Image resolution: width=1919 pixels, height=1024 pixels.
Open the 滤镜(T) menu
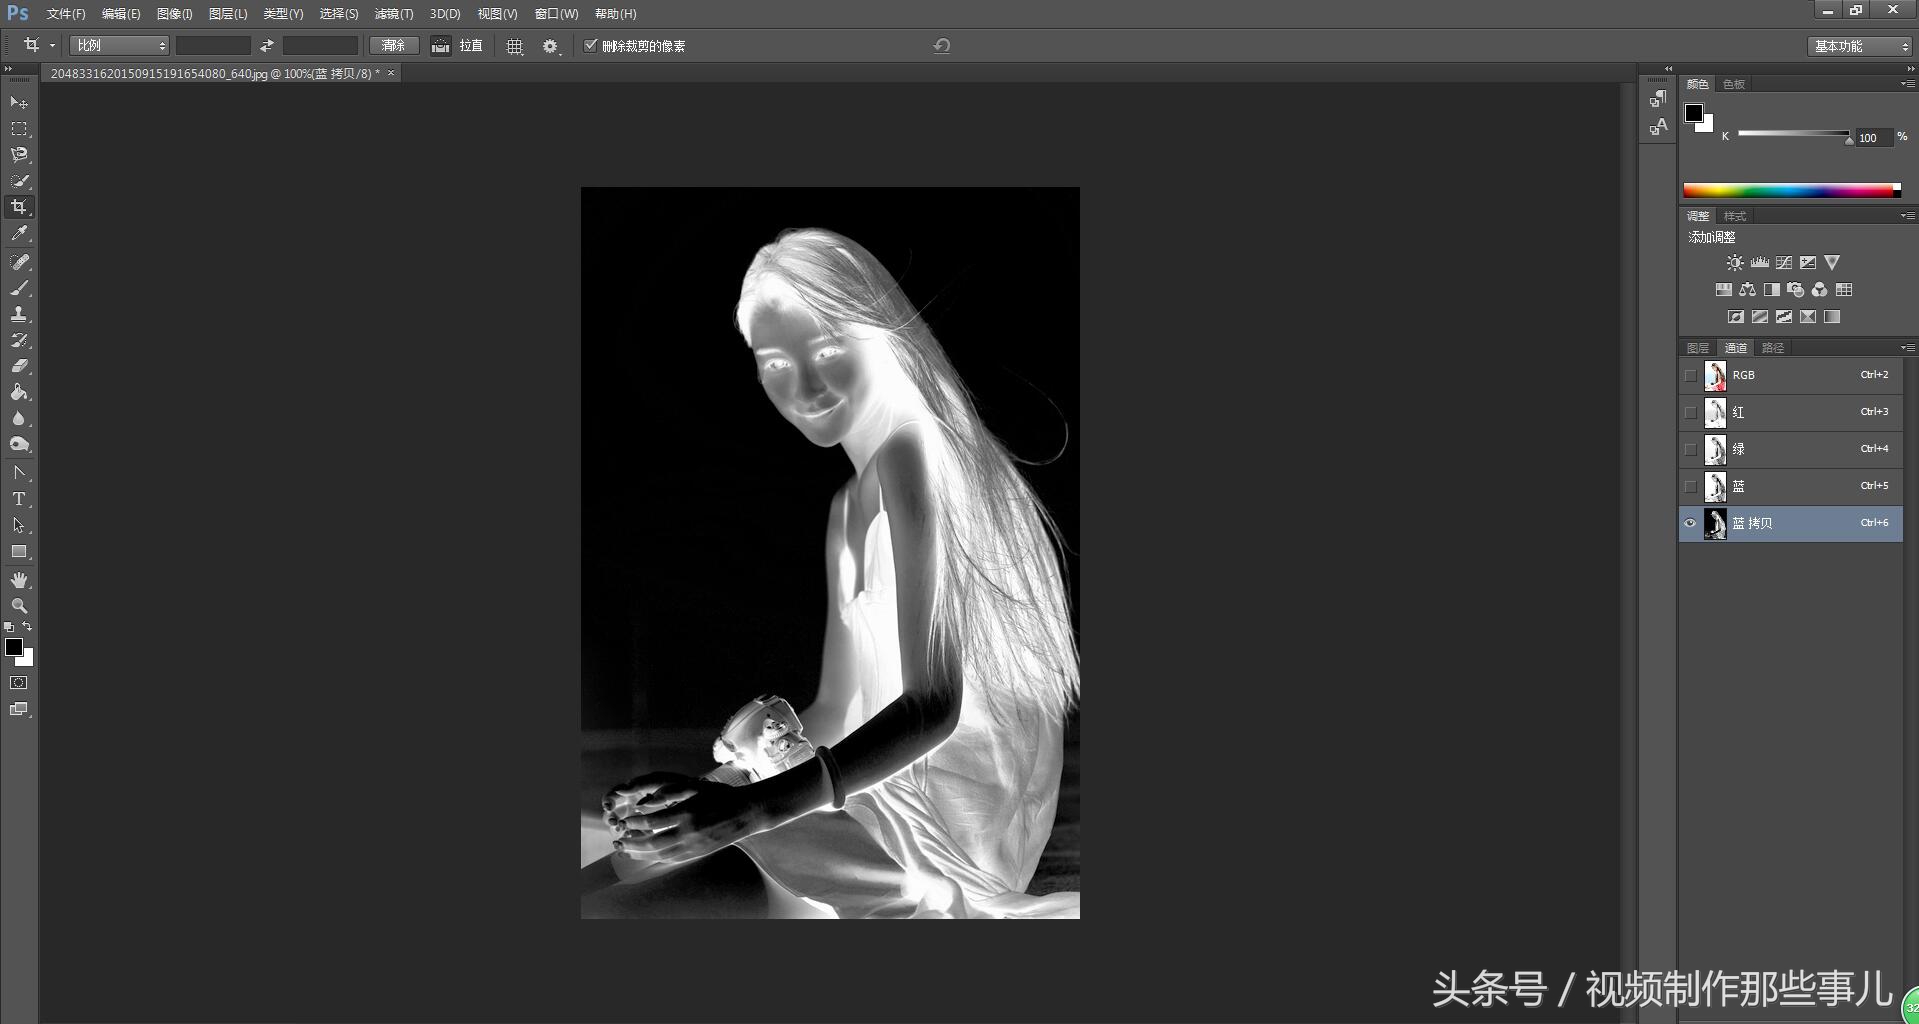click(393, 14)
